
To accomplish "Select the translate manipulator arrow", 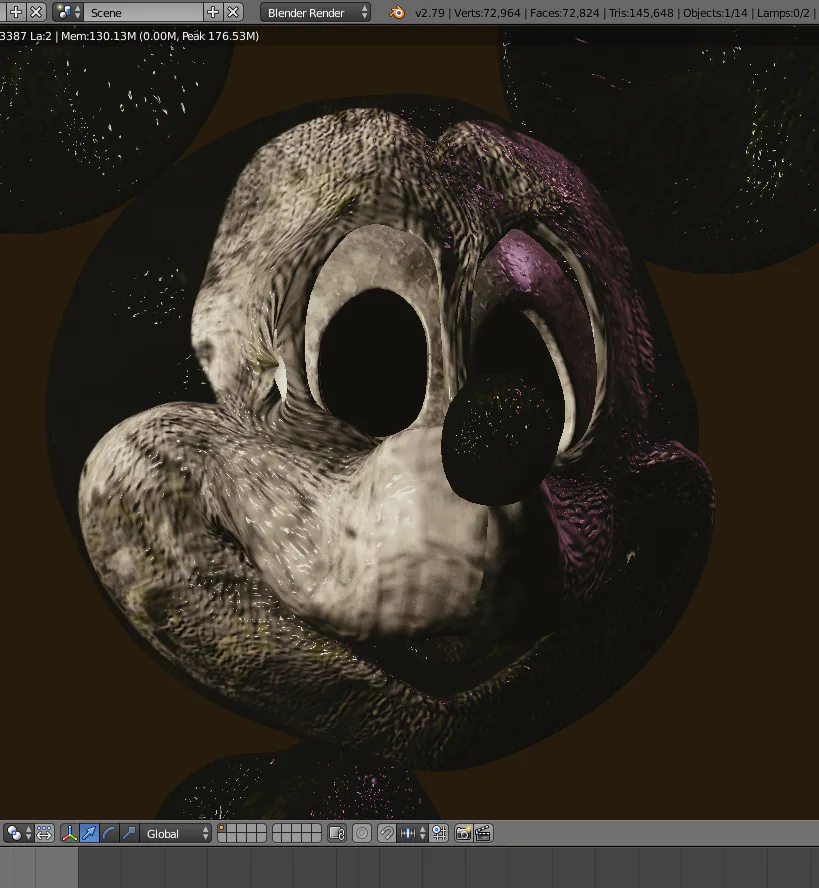I will pyautogui.click(x=89, y=833).
